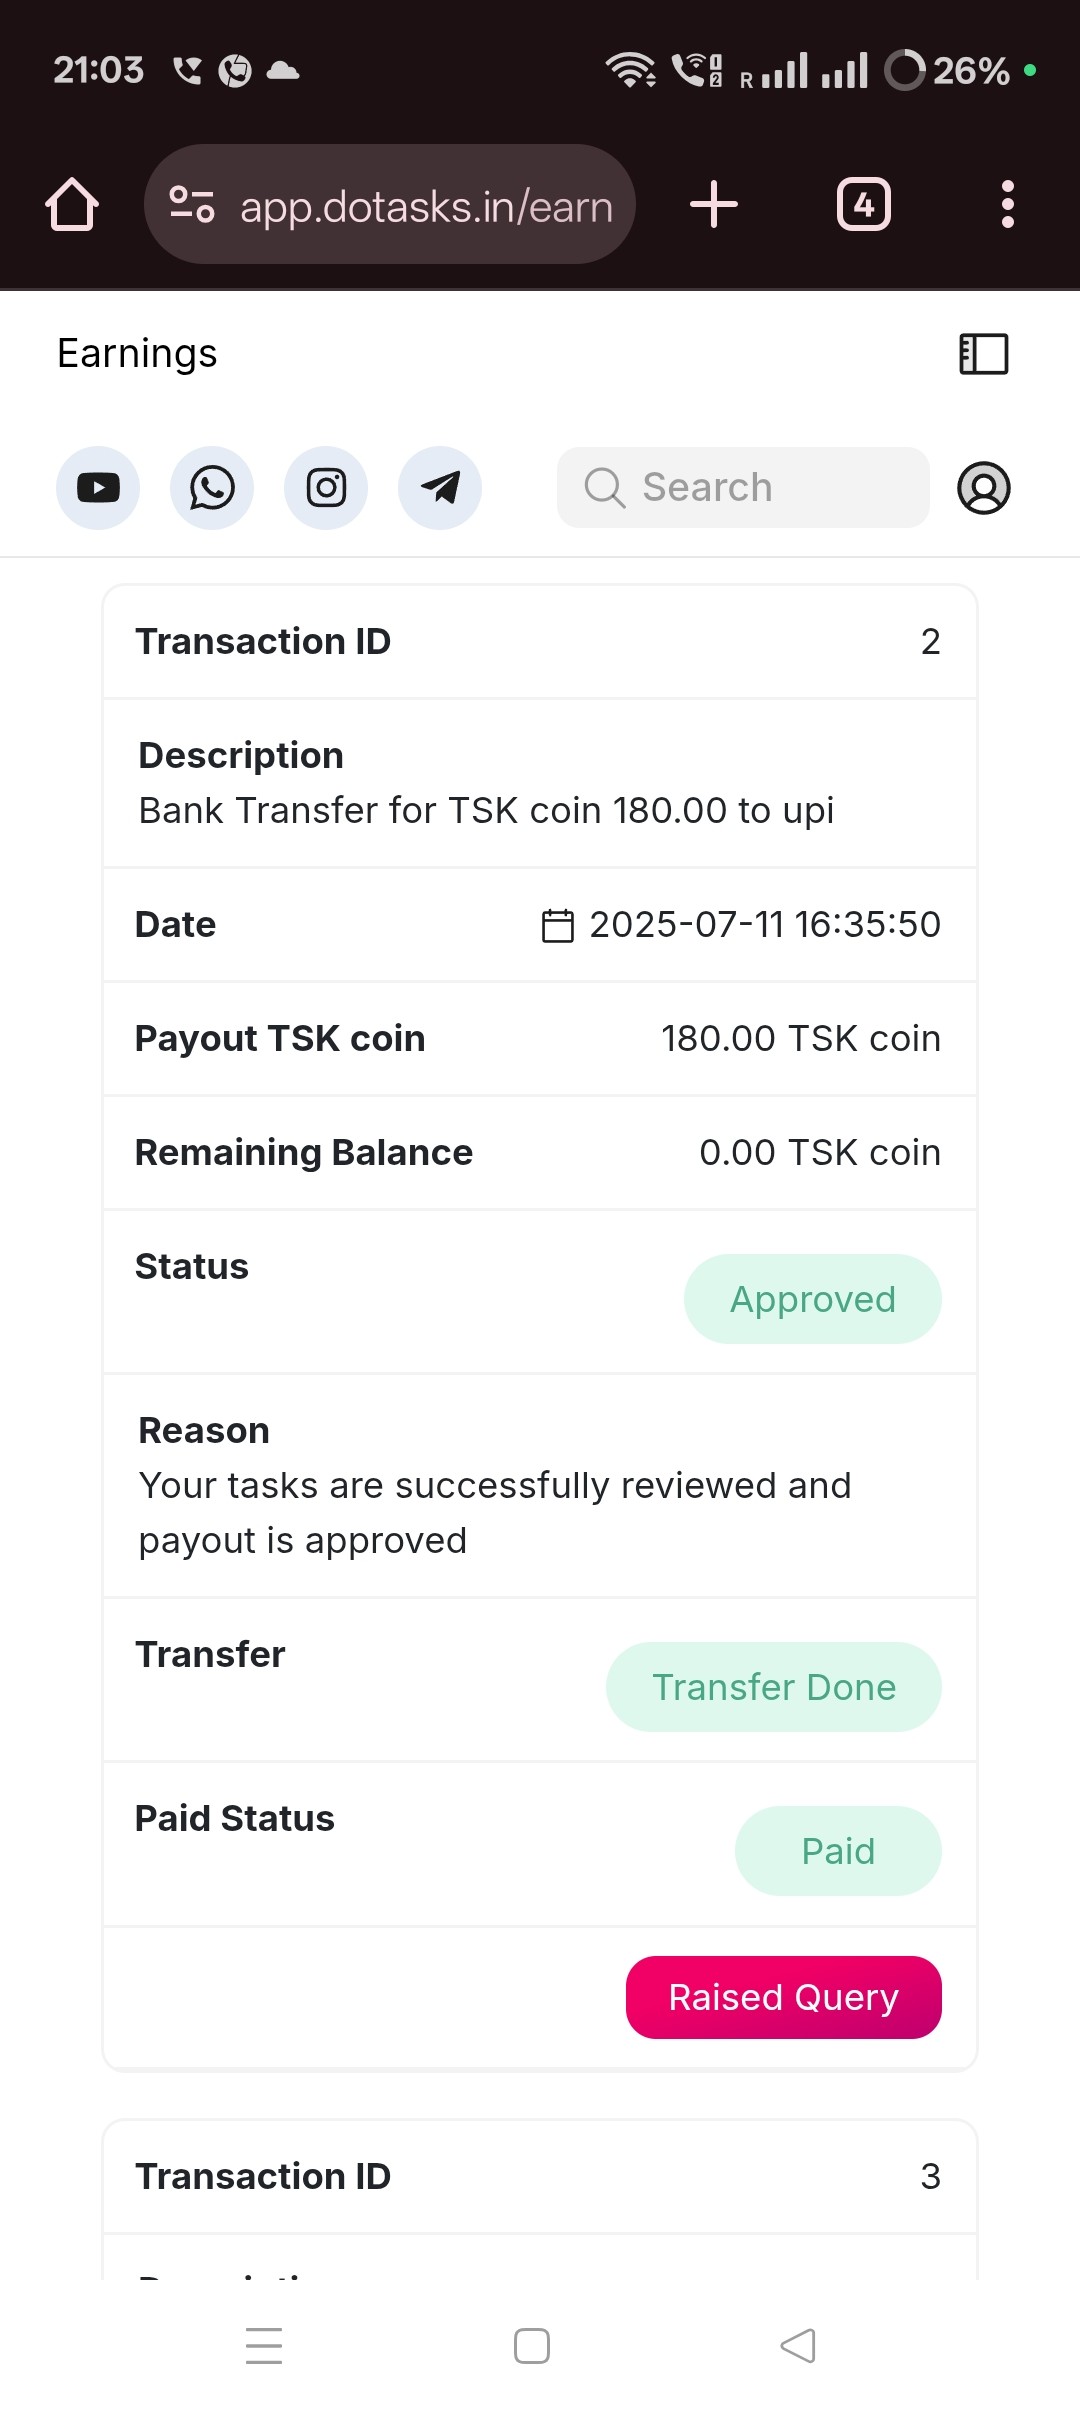Image resolution: width=1080 pixels, height=2412 pixels.
Task: Open a new browser tab
Action: 714,205
